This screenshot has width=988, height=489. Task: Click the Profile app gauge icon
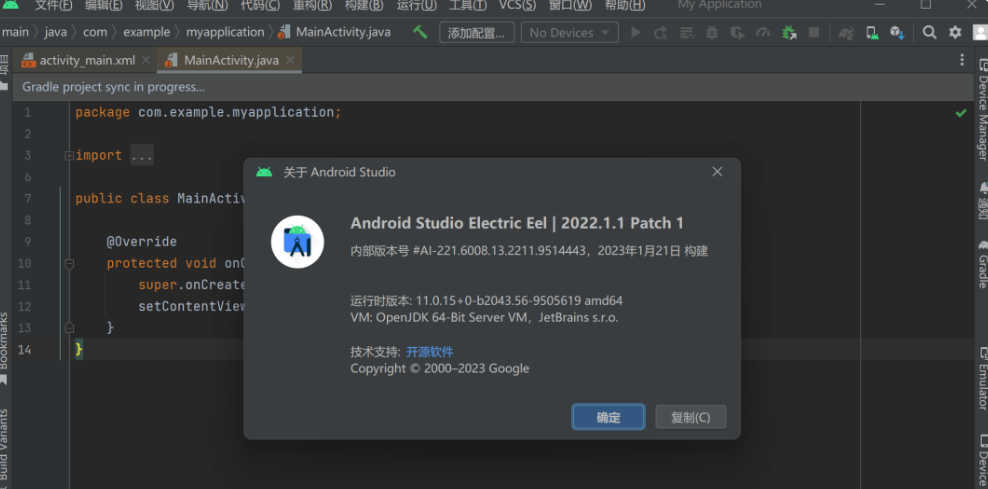[763, 32]
